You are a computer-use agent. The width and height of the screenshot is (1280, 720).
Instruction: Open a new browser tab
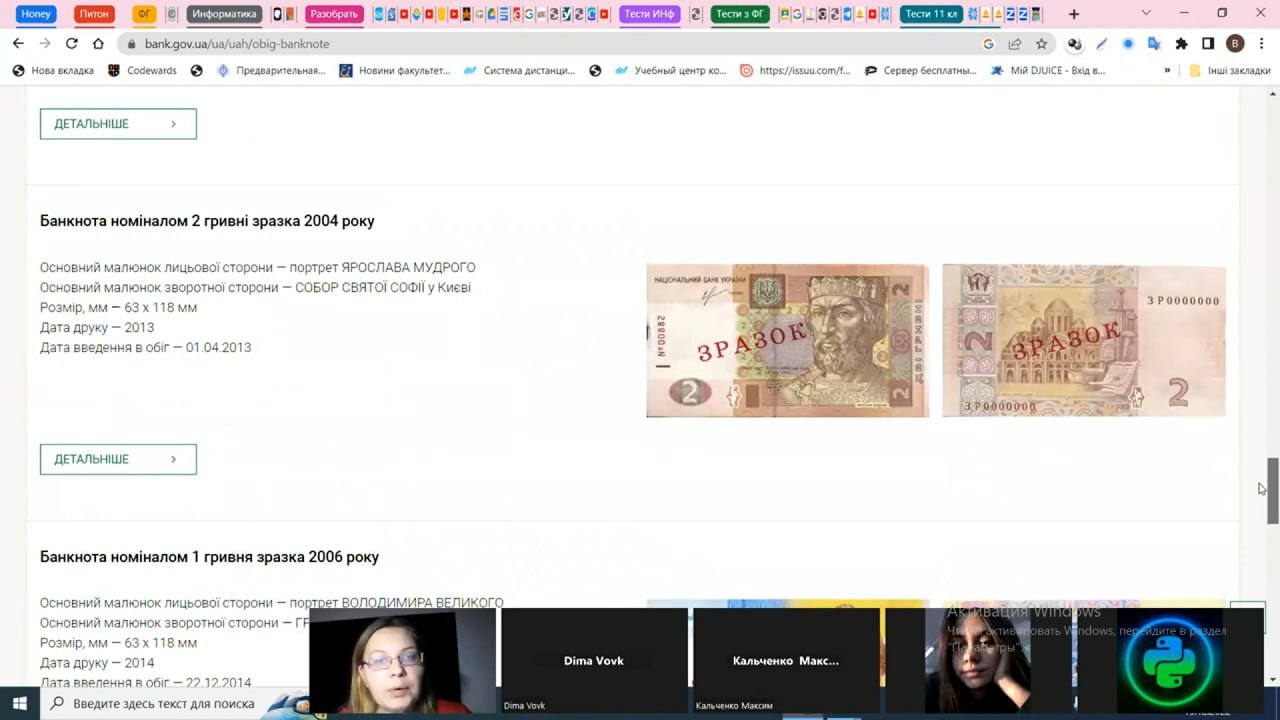pos(1074,14)
